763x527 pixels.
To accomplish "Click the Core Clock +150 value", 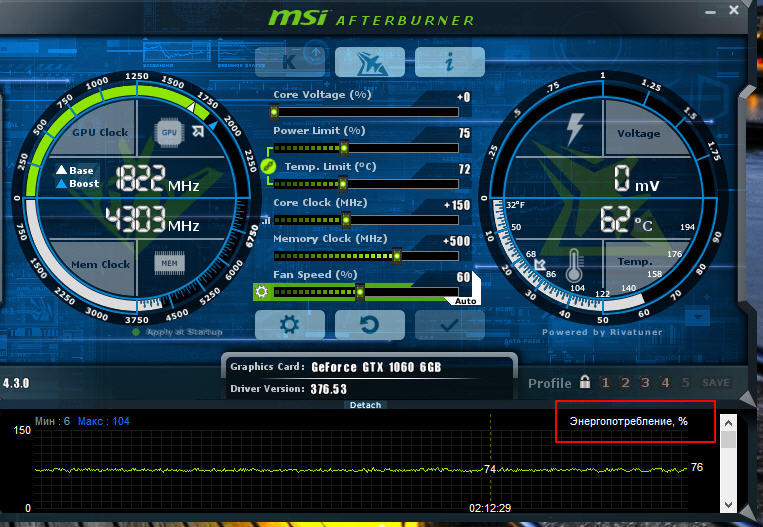I will point(457,205).
